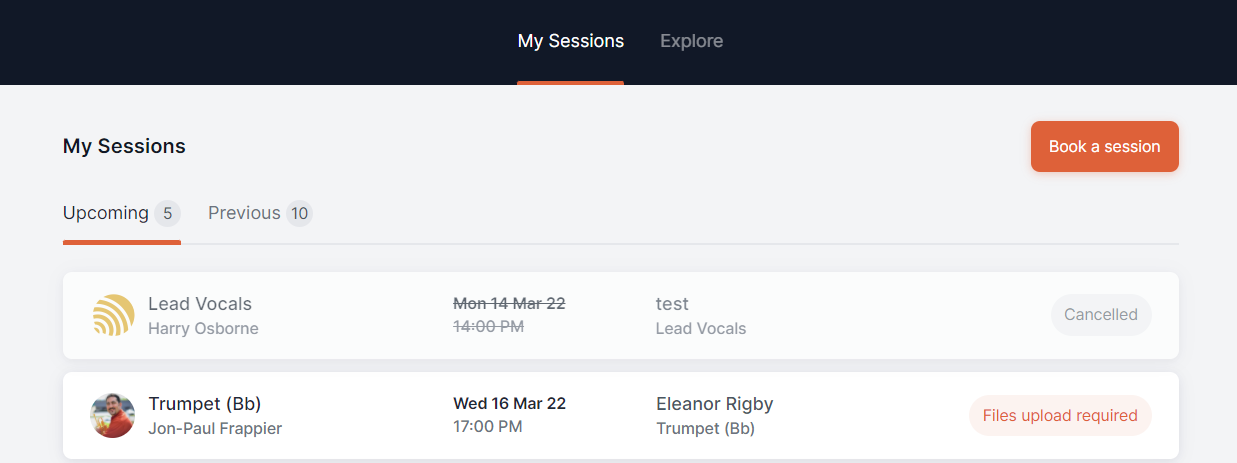Select the My Sessions navigation tab
The height and width of the screenshot is (463, 1237).
pyautogui.click(x=571, y=41)
